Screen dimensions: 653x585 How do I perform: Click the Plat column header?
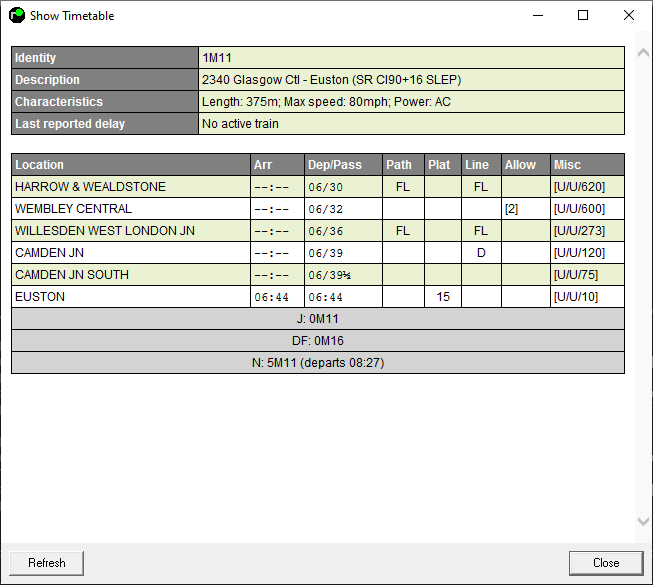[x=443, y=165]
